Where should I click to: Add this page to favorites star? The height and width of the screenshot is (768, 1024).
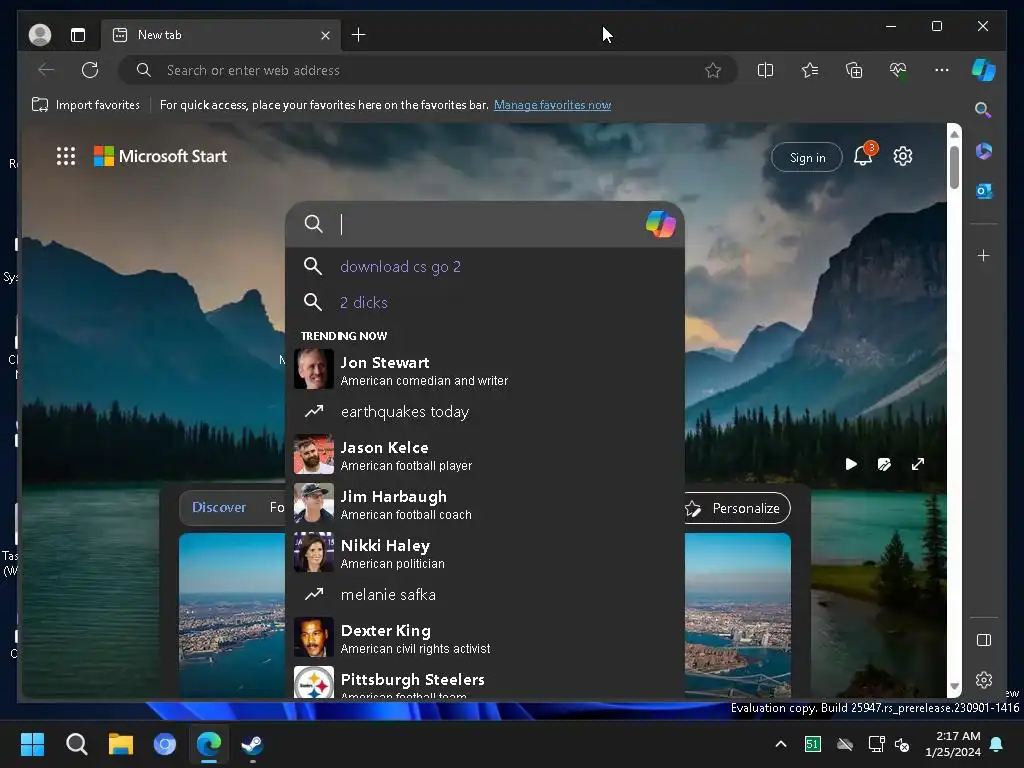[x=713, y=70]
